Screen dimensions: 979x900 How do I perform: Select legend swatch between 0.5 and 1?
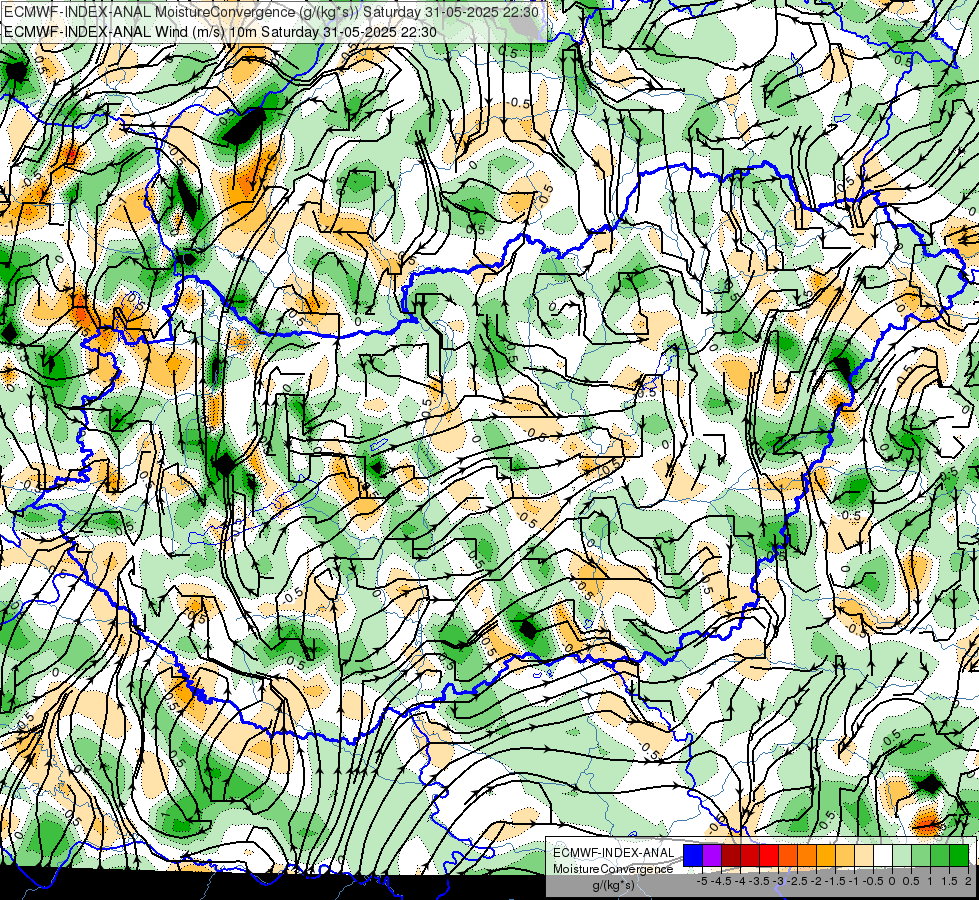tap(921, 855)
